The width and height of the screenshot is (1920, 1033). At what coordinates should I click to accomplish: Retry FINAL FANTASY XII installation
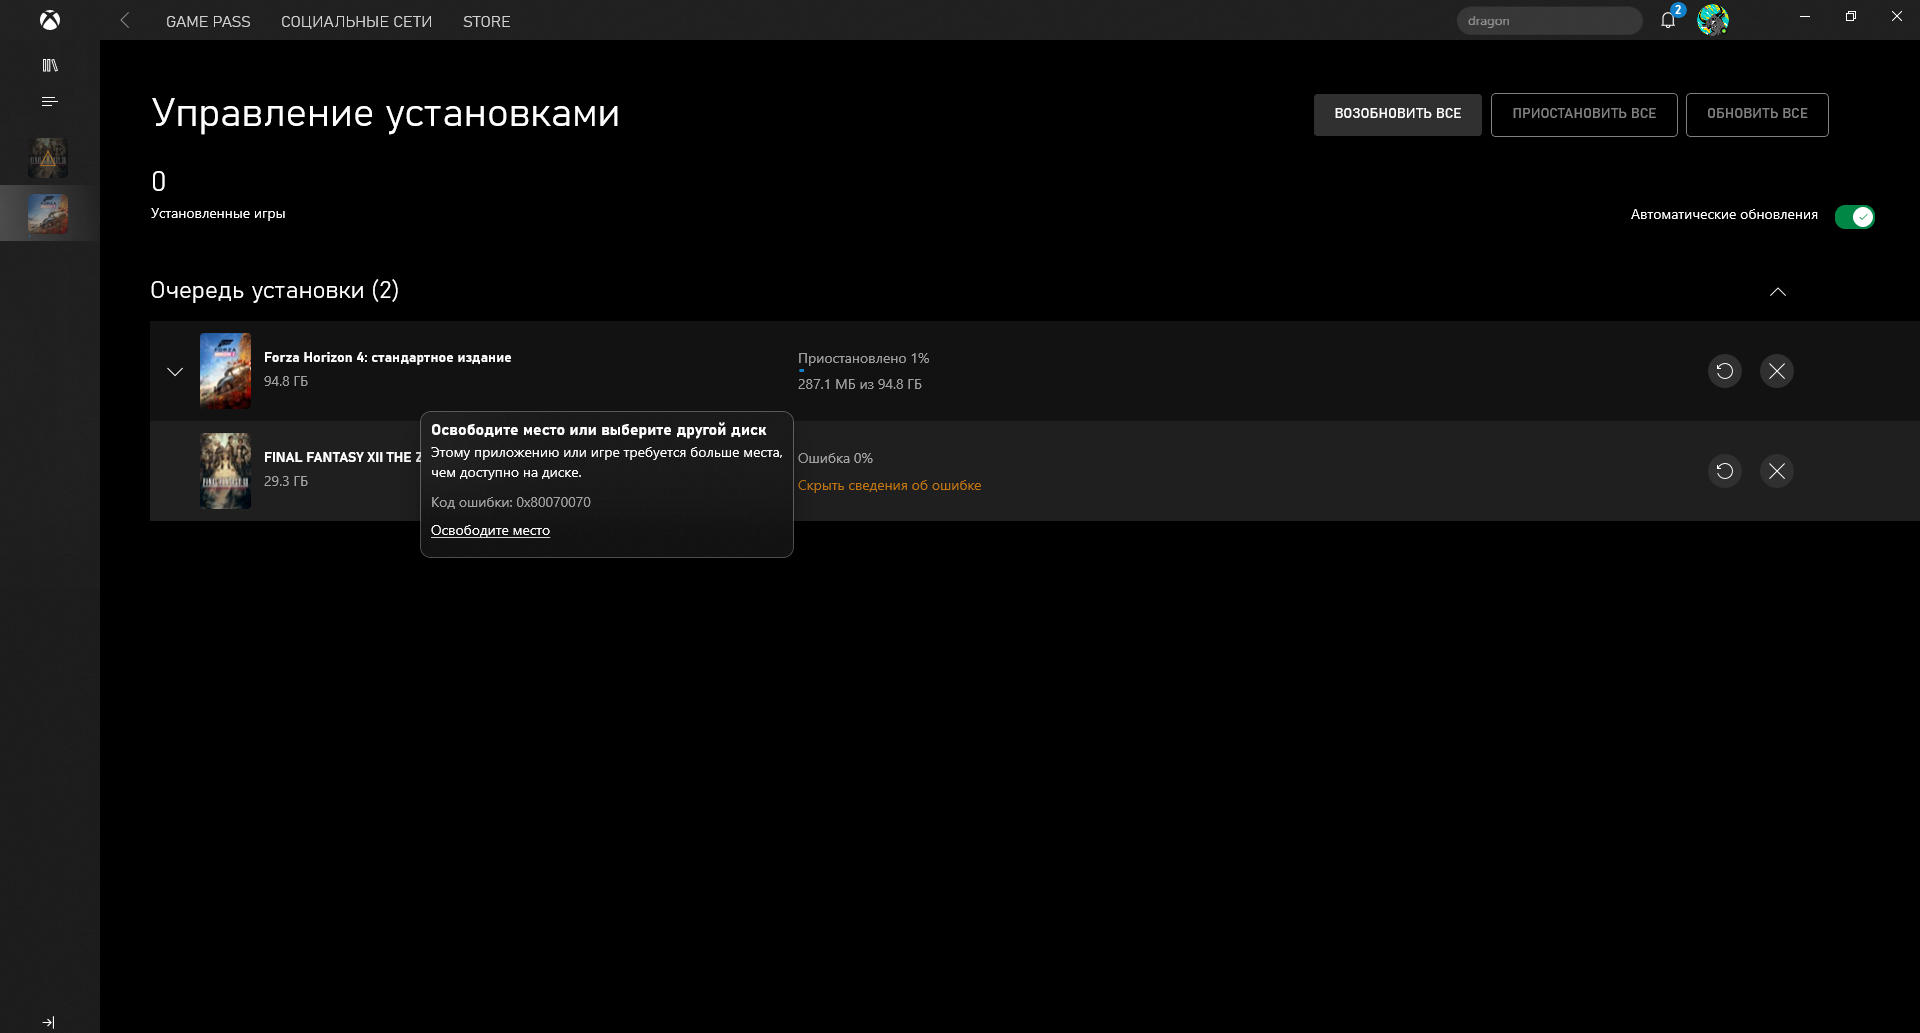click(x=1725, y=471)
